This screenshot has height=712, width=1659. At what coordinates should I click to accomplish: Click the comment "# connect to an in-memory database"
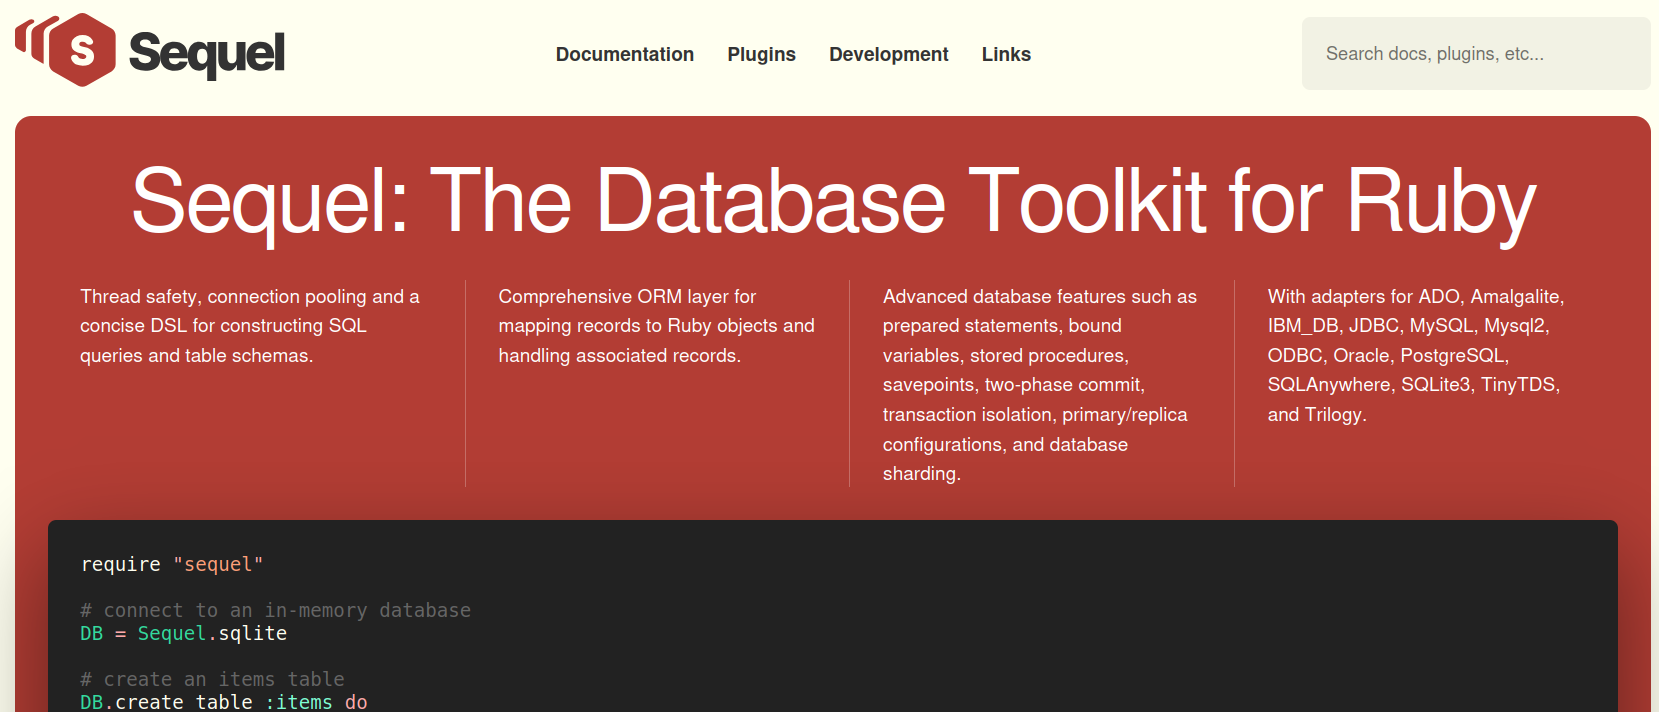[x=275, y=610]
